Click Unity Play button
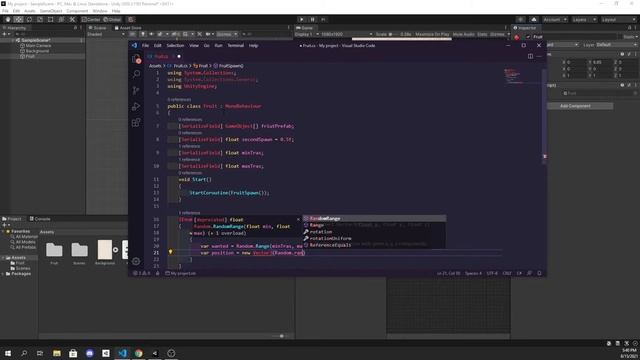The image size is (640, 360). (302, 20)
